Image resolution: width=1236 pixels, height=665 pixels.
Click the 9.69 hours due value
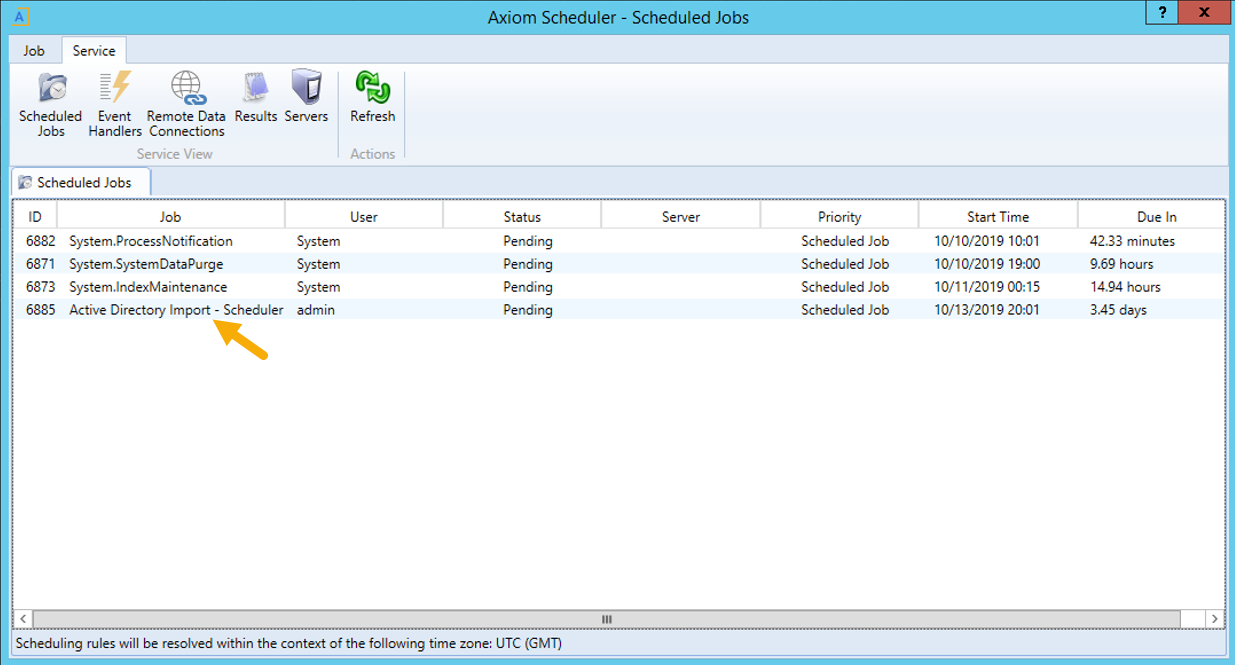point(1122,264)
